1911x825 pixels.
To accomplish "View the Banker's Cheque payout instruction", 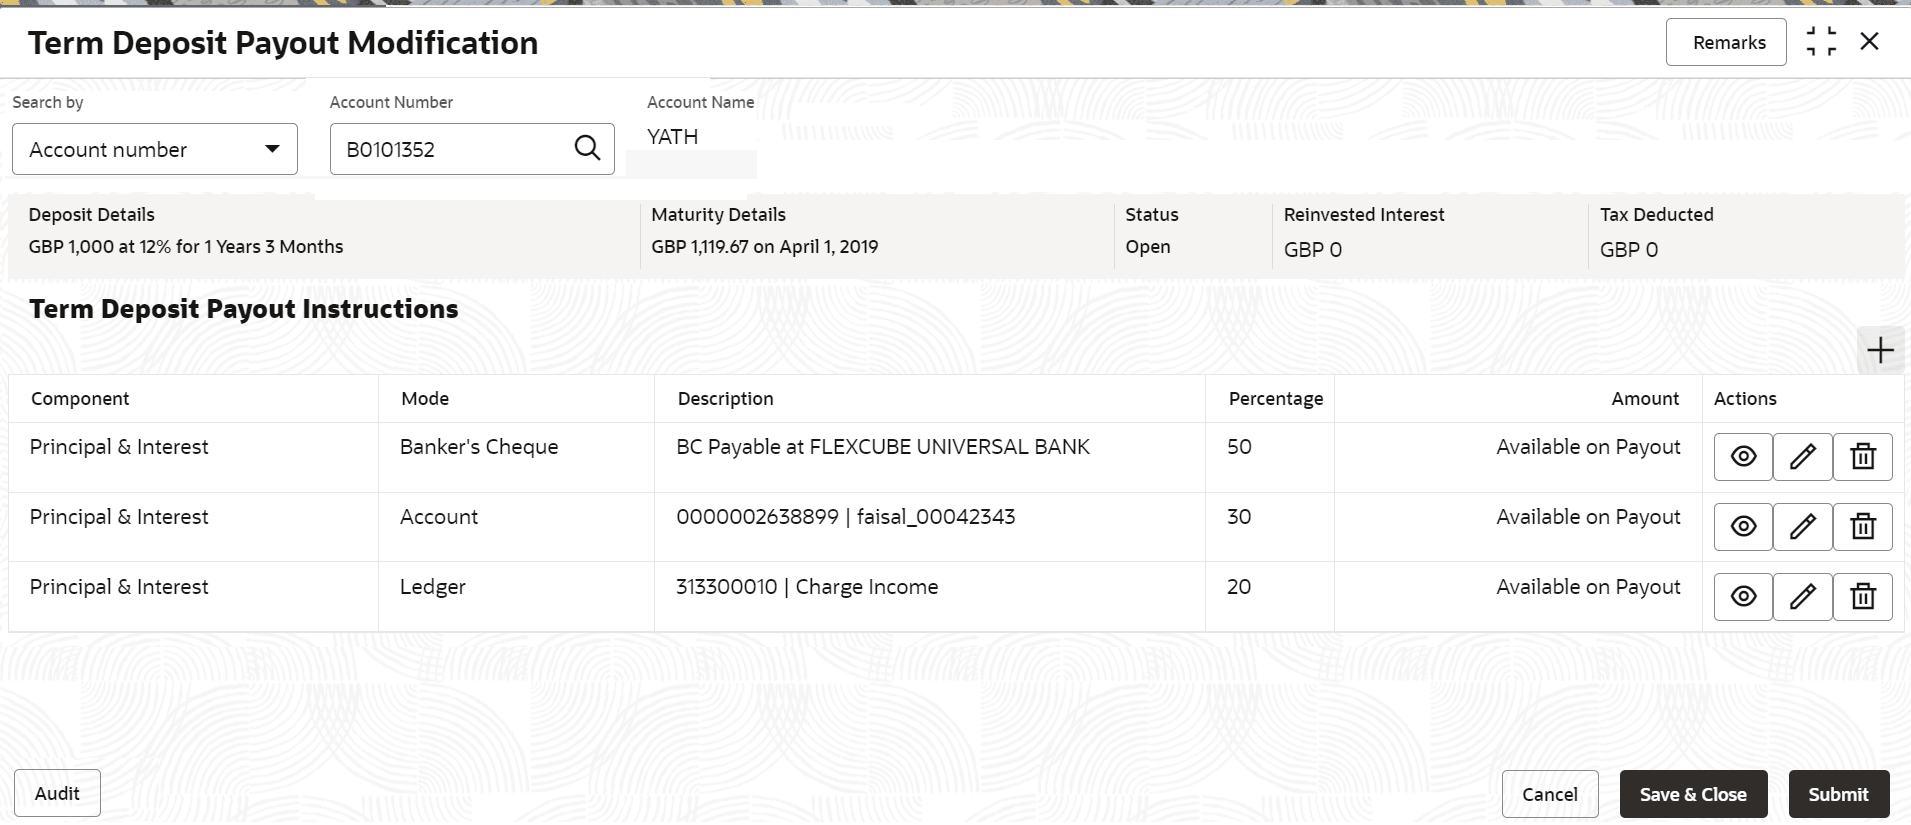I will point(1743,457).
